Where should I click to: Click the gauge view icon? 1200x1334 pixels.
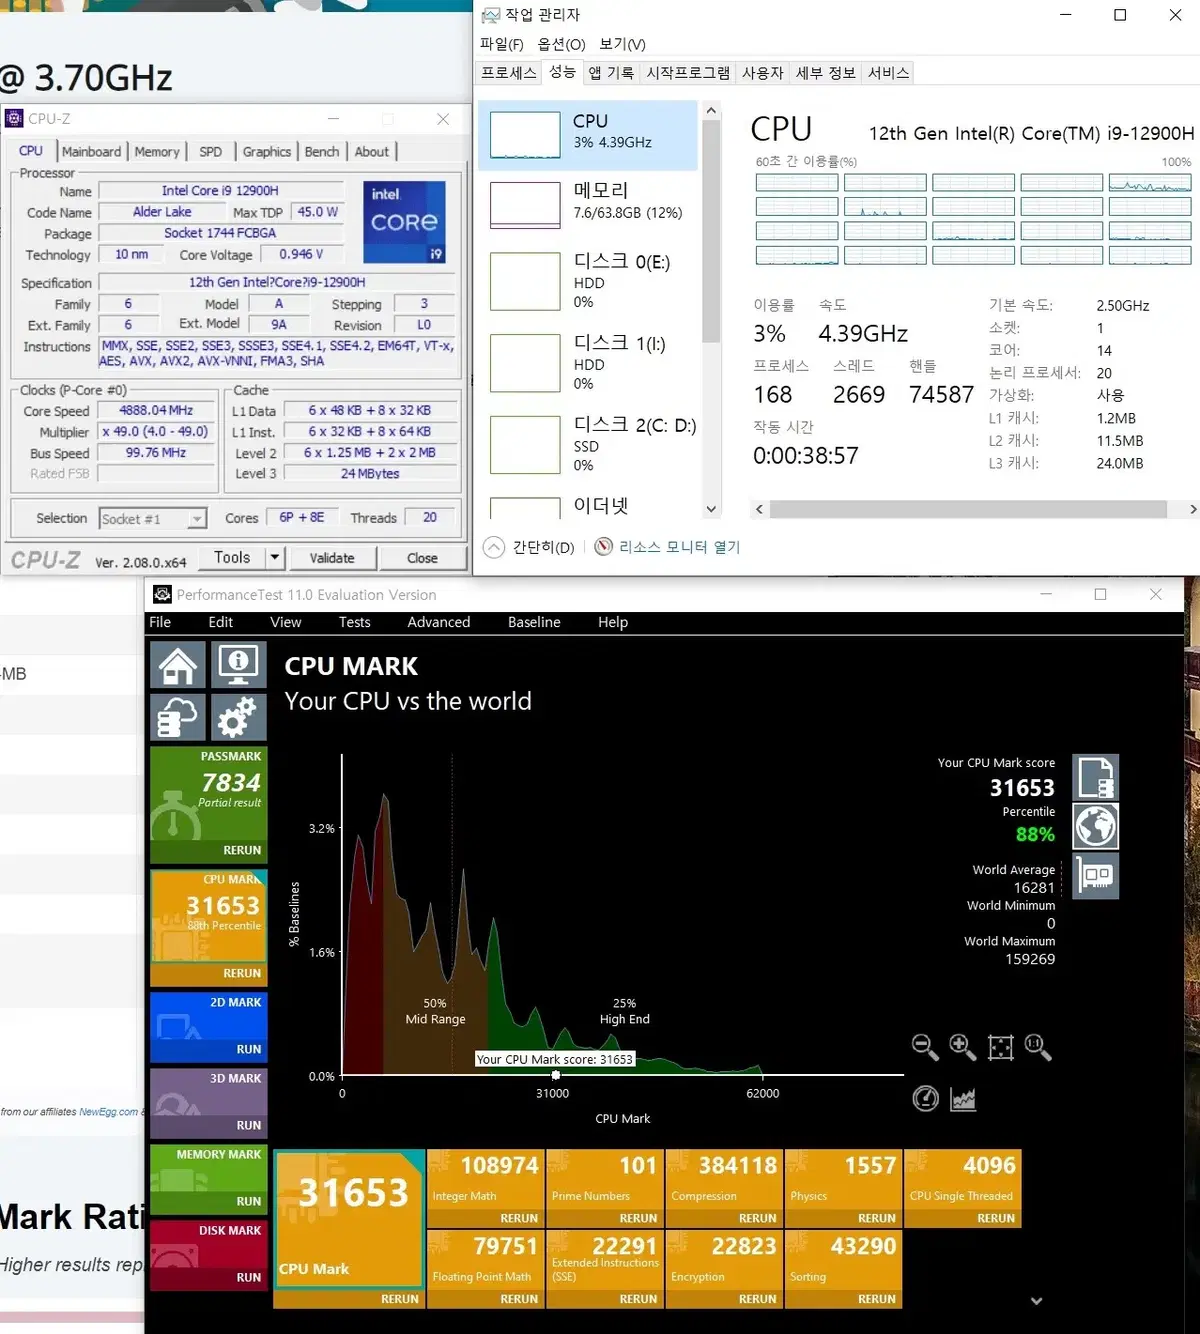[925, 1098]
